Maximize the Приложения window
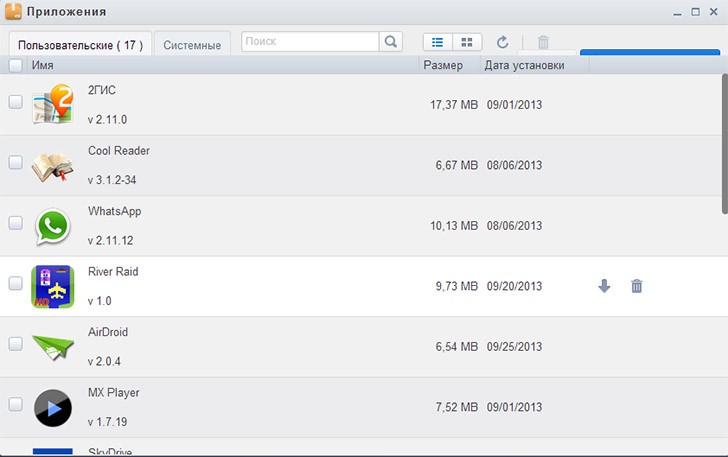This screenshot has width=728, height=457. 695,12
